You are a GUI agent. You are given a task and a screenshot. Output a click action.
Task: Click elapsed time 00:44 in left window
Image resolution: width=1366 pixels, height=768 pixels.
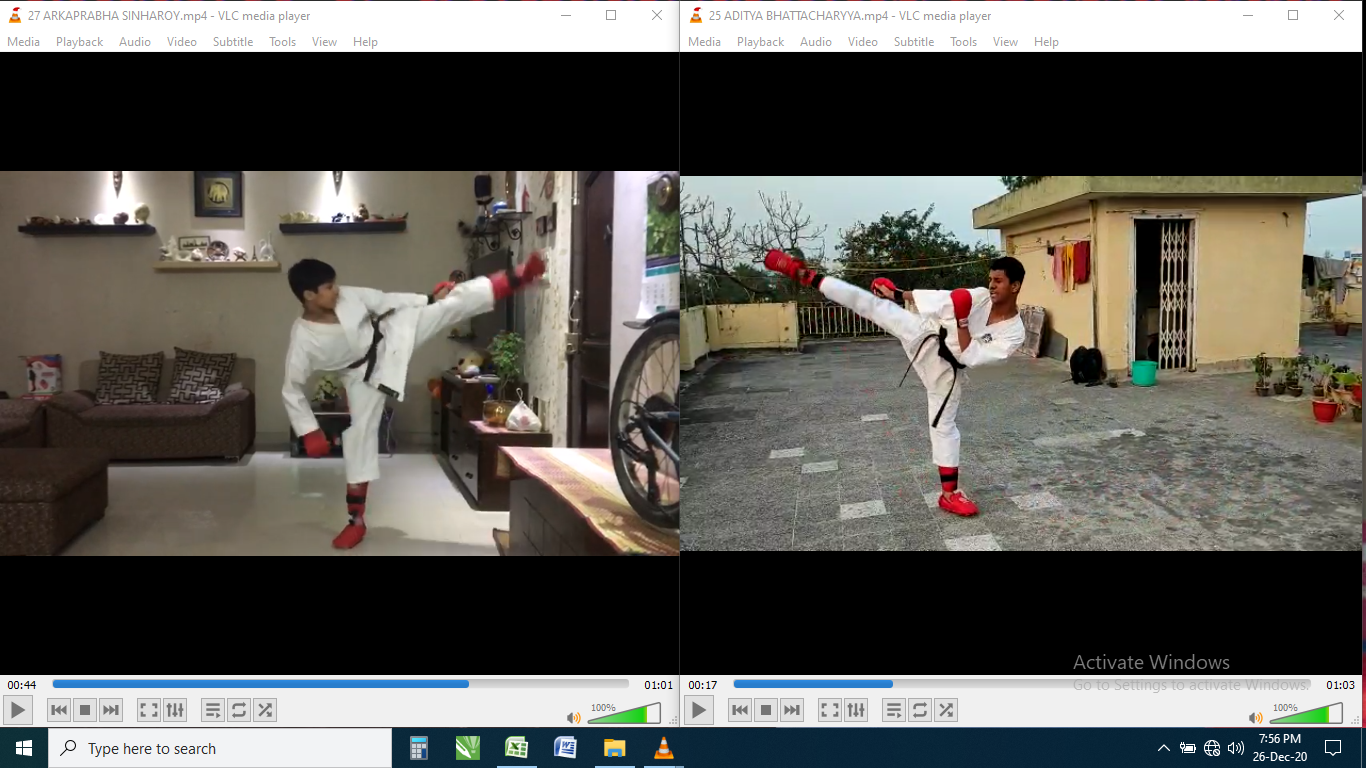(22, 685)
